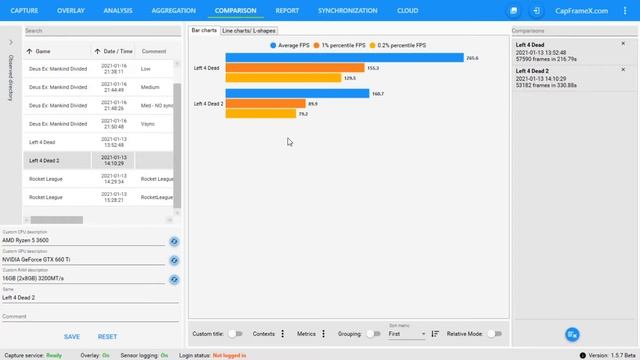
Task: Select the Left 4 Dead record row
Action: [98, 142]
